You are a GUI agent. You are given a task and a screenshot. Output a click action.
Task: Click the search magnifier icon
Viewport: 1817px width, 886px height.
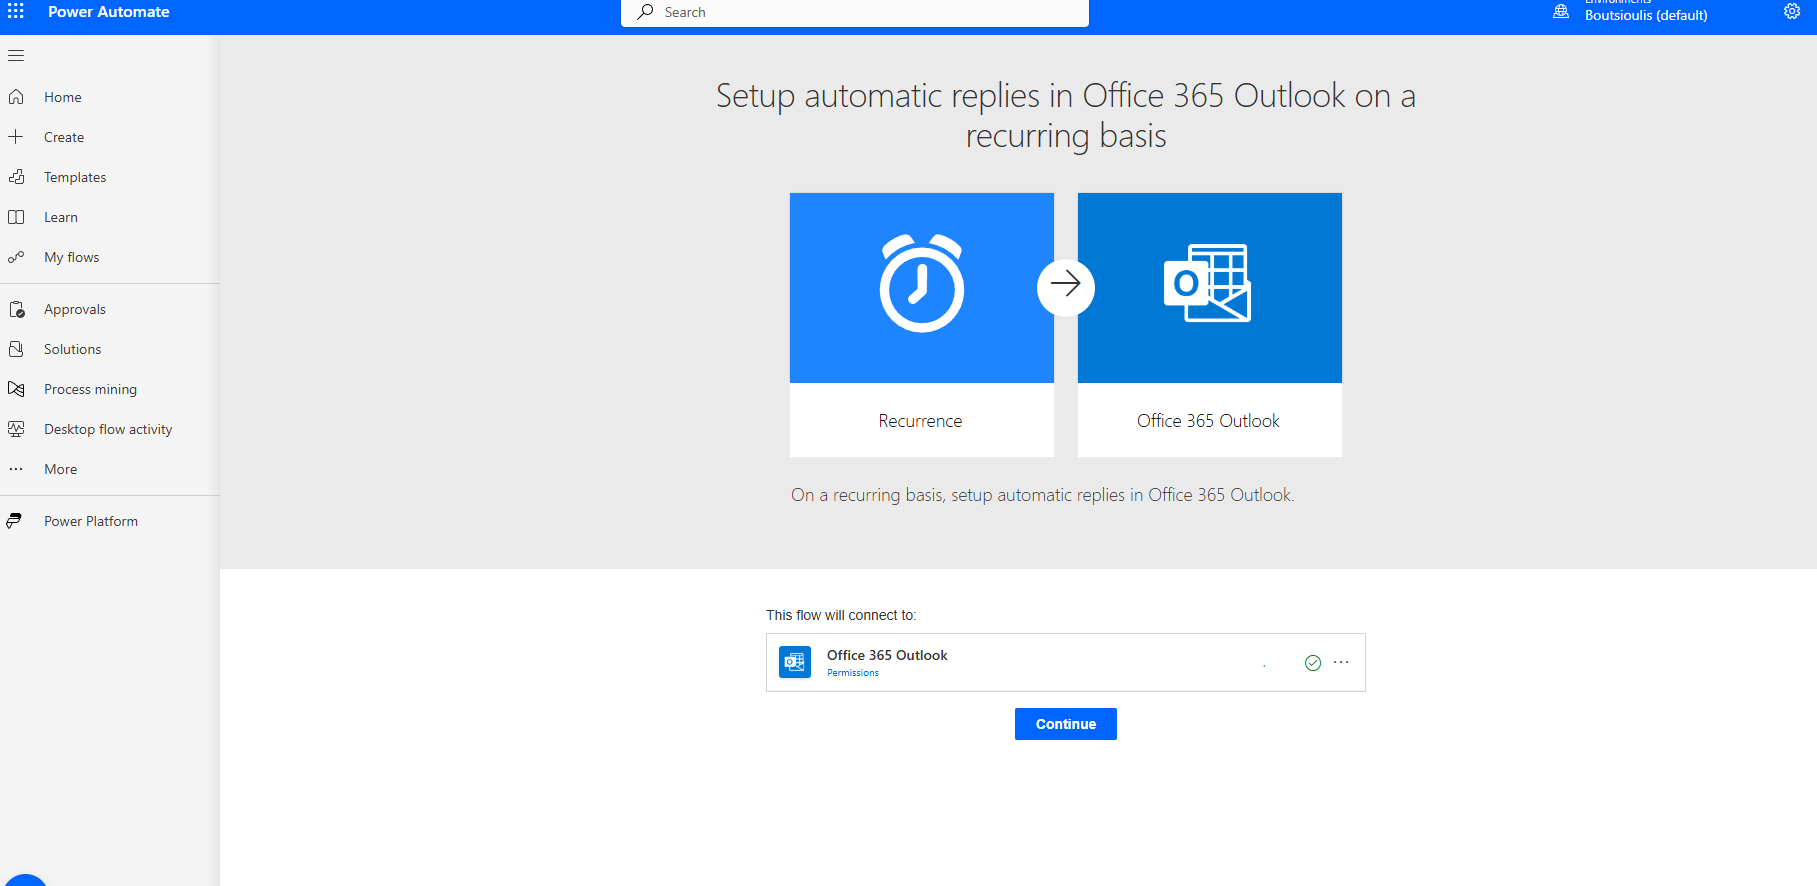click(x=645, y=12)
